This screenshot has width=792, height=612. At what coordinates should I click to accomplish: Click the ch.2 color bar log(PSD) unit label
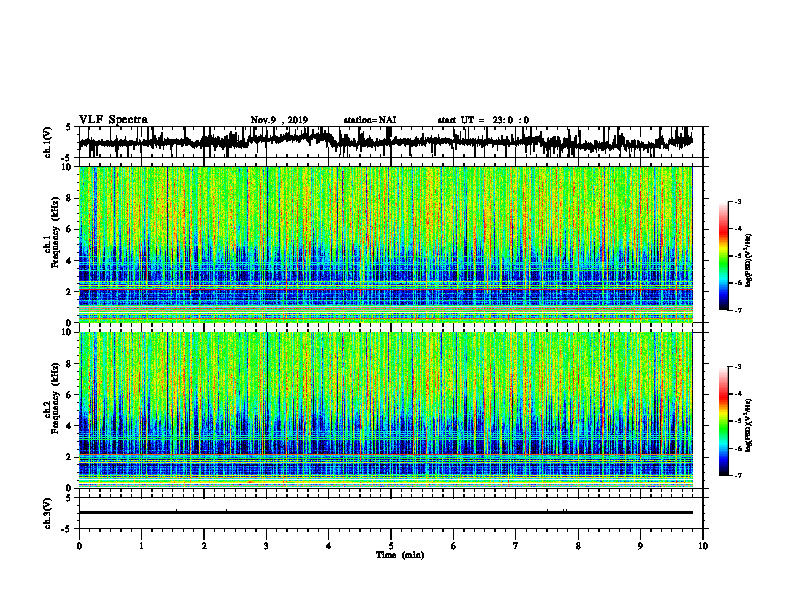[749, 425]
